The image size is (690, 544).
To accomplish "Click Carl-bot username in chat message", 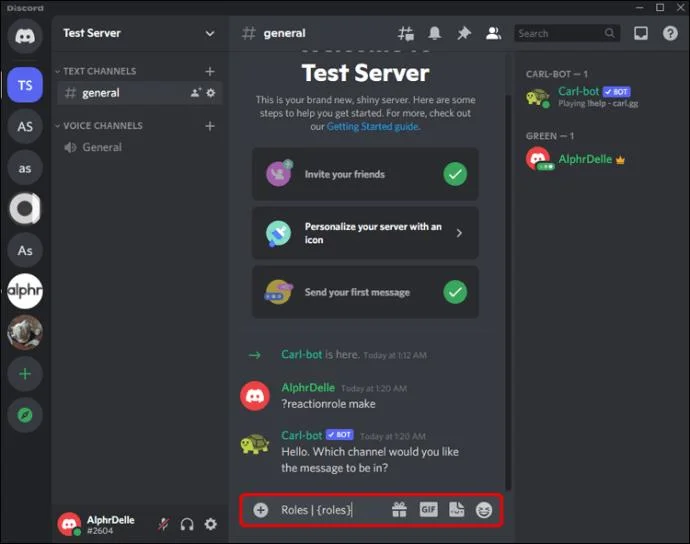I will coord(301,435).
